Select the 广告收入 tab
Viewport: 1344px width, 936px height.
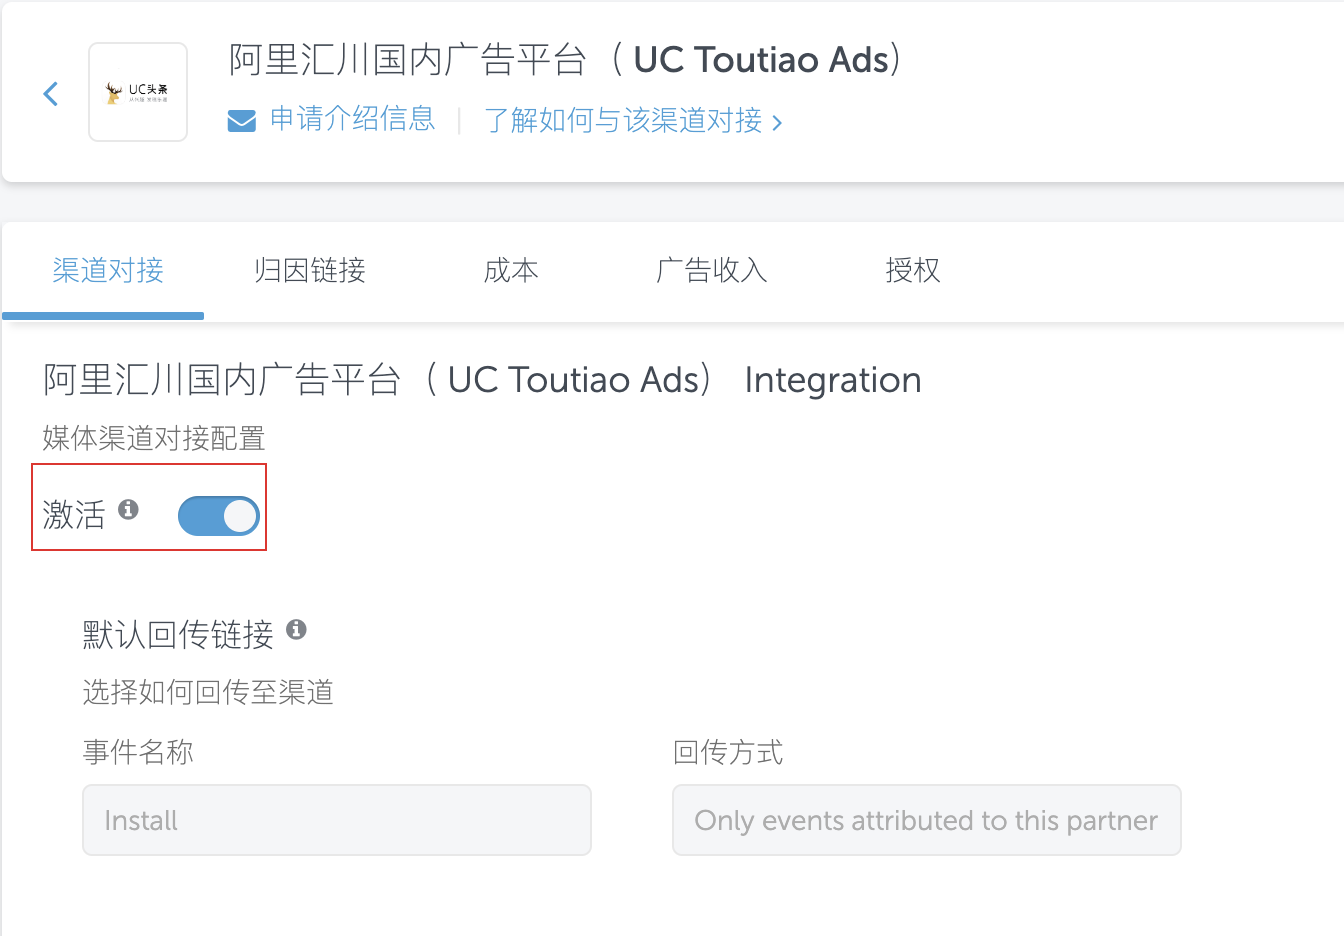711,271
